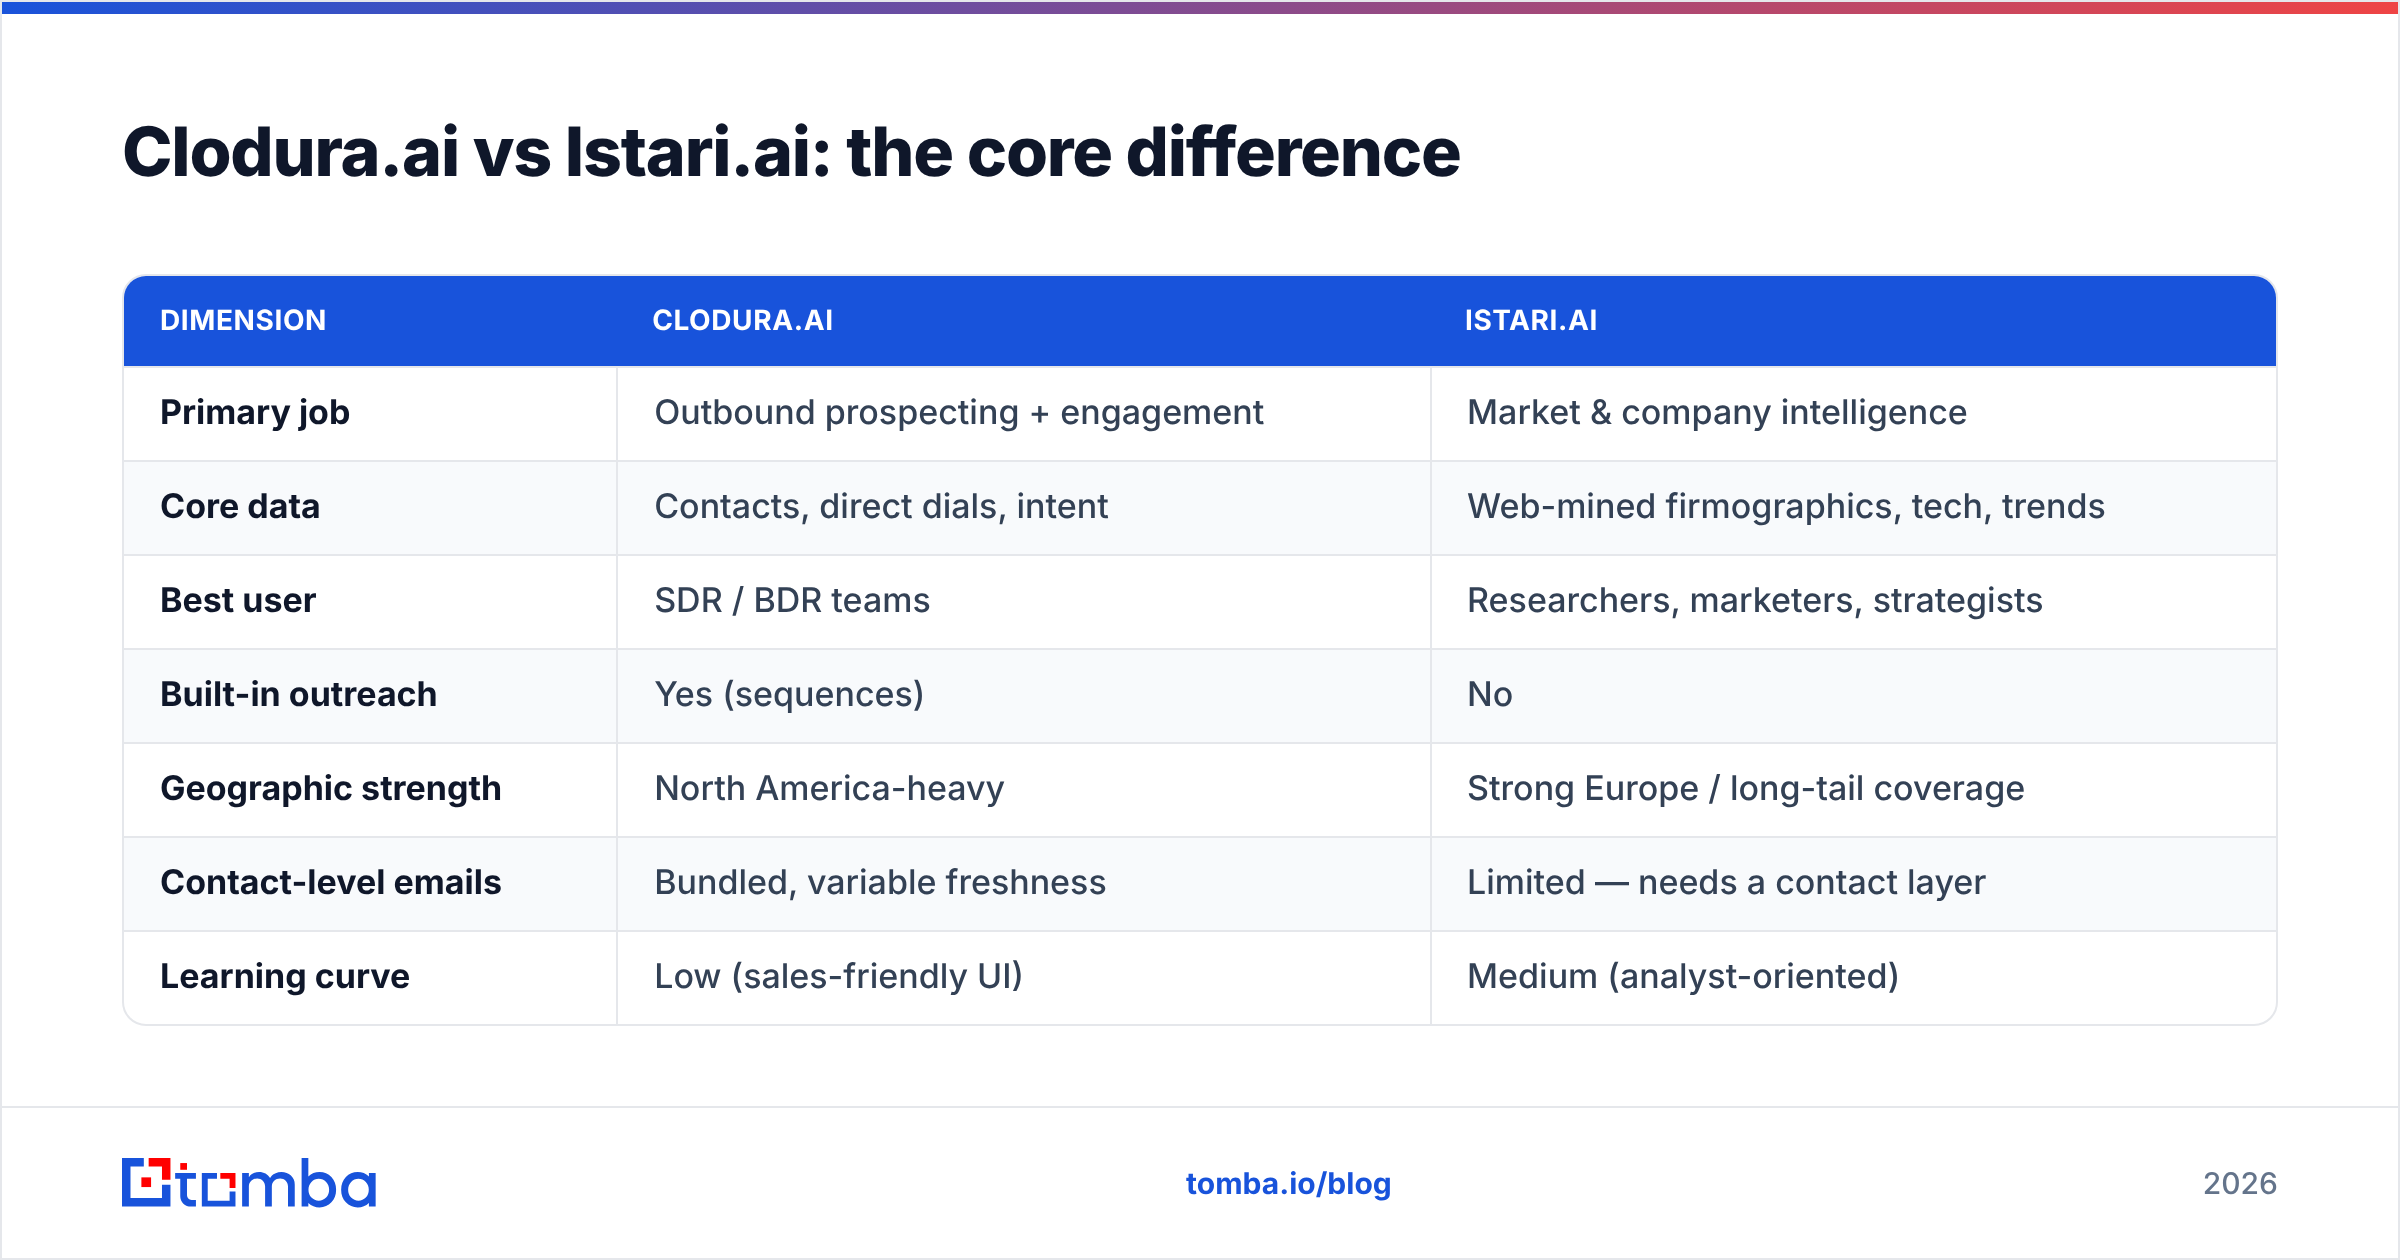The height and width of the screenshot is (1260, 2400).
Task: Select the 'Best user' row label
Action: pyautogui.click(x=238, y=600)
